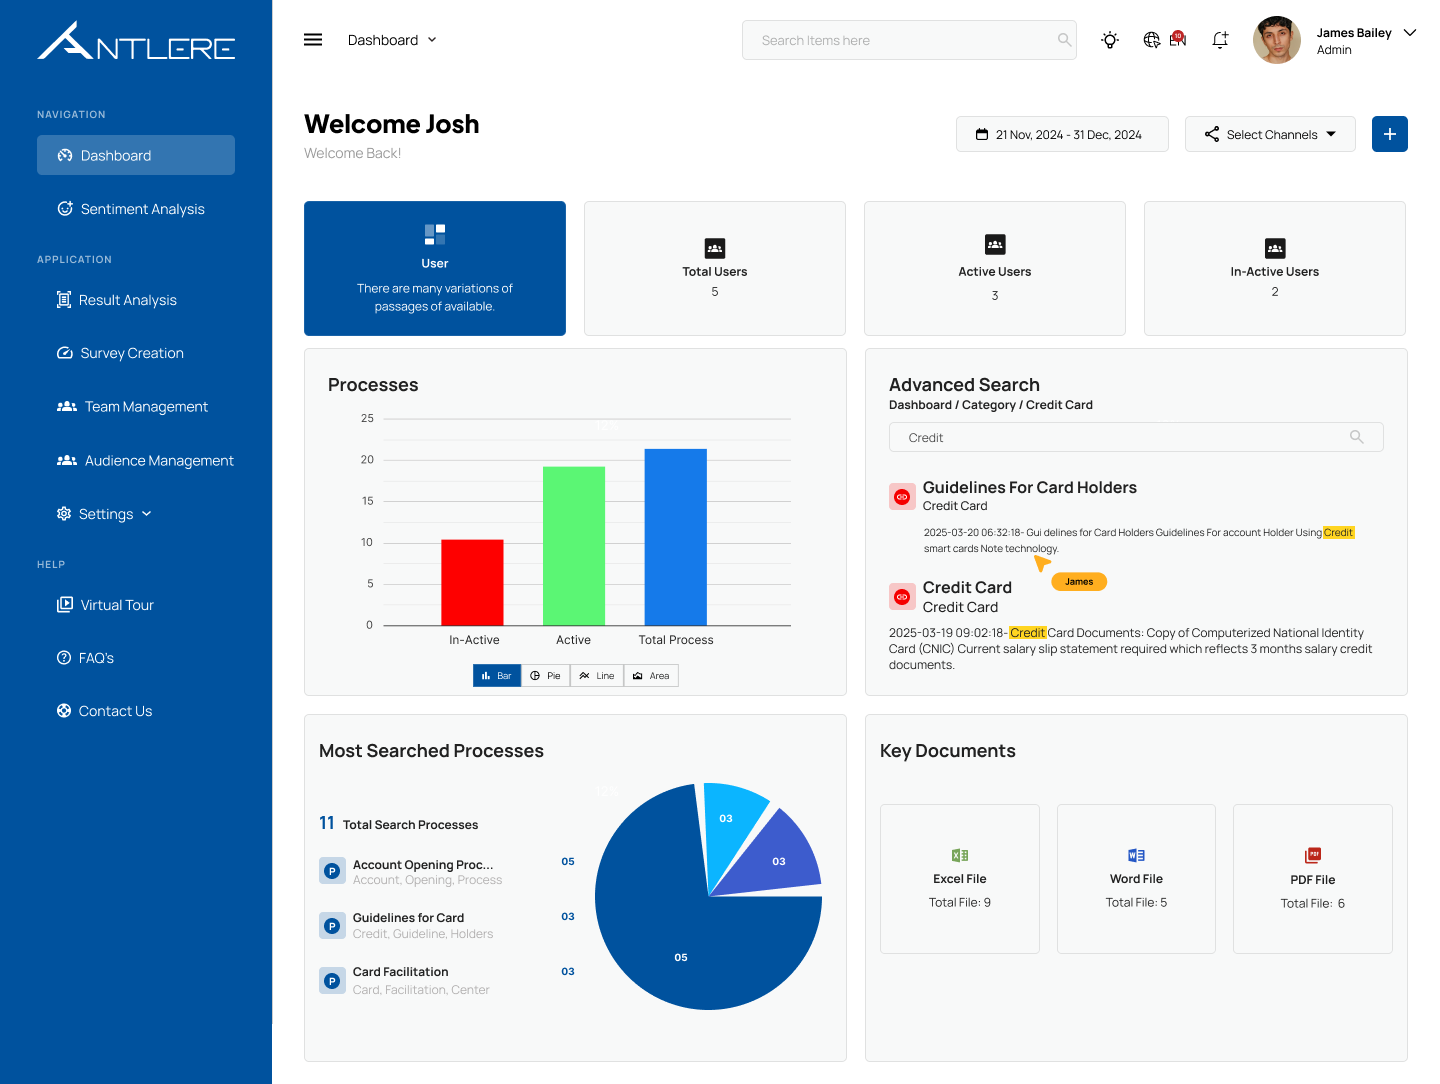Open the notifications bell icon

[1220, 40]
